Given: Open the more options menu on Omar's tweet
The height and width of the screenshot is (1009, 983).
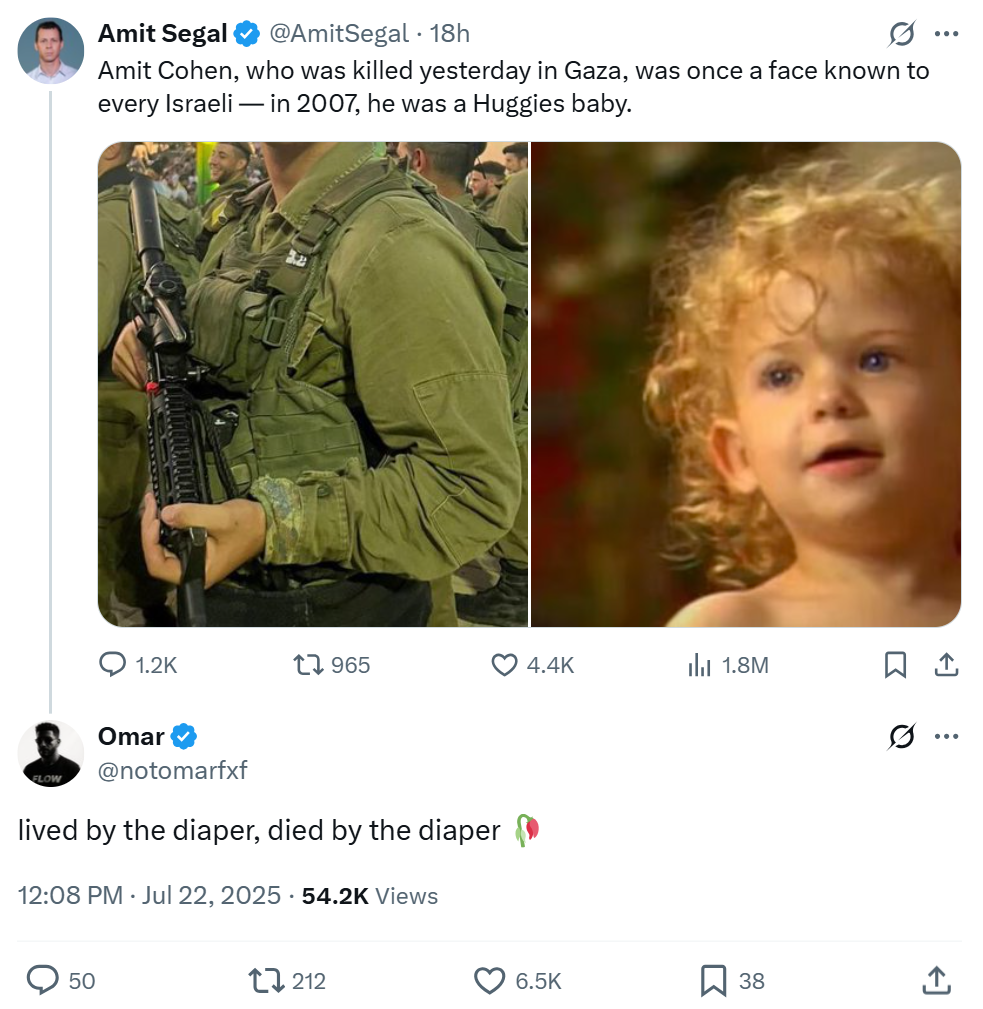Looking at the screenshot, I should 946,736.
